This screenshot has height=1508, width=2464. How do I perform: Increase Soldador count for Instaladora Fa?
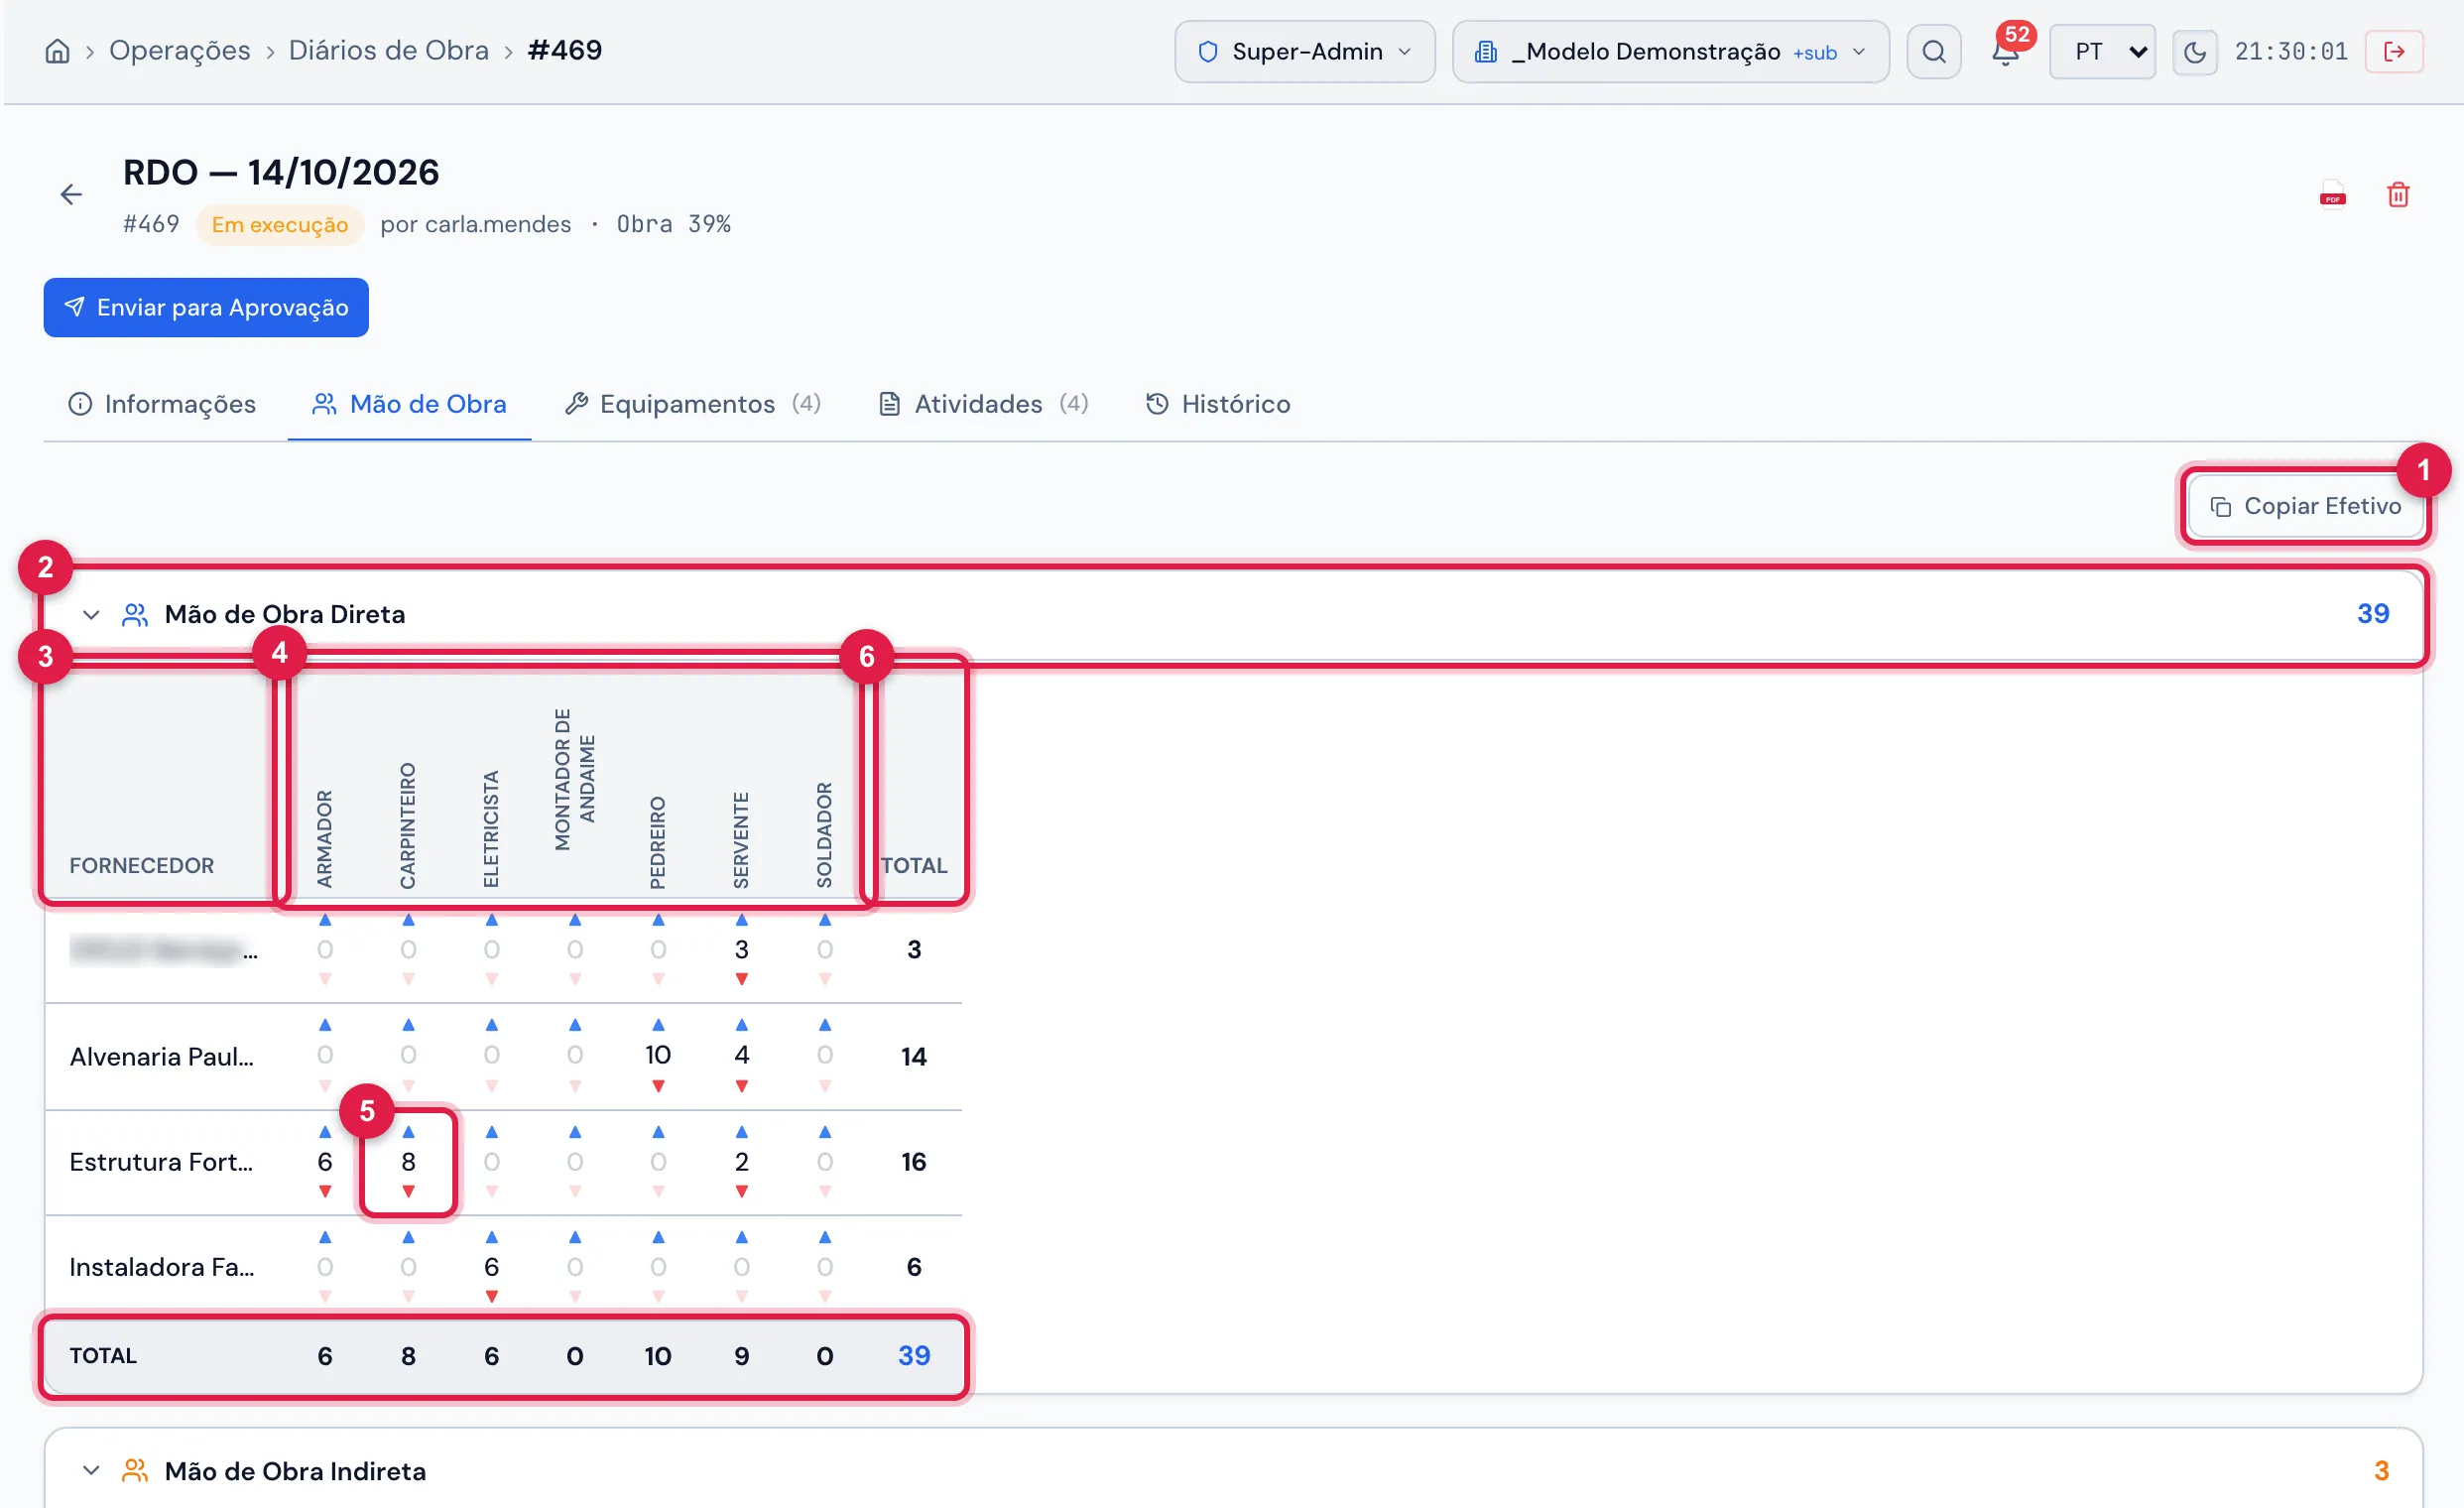824,1237
